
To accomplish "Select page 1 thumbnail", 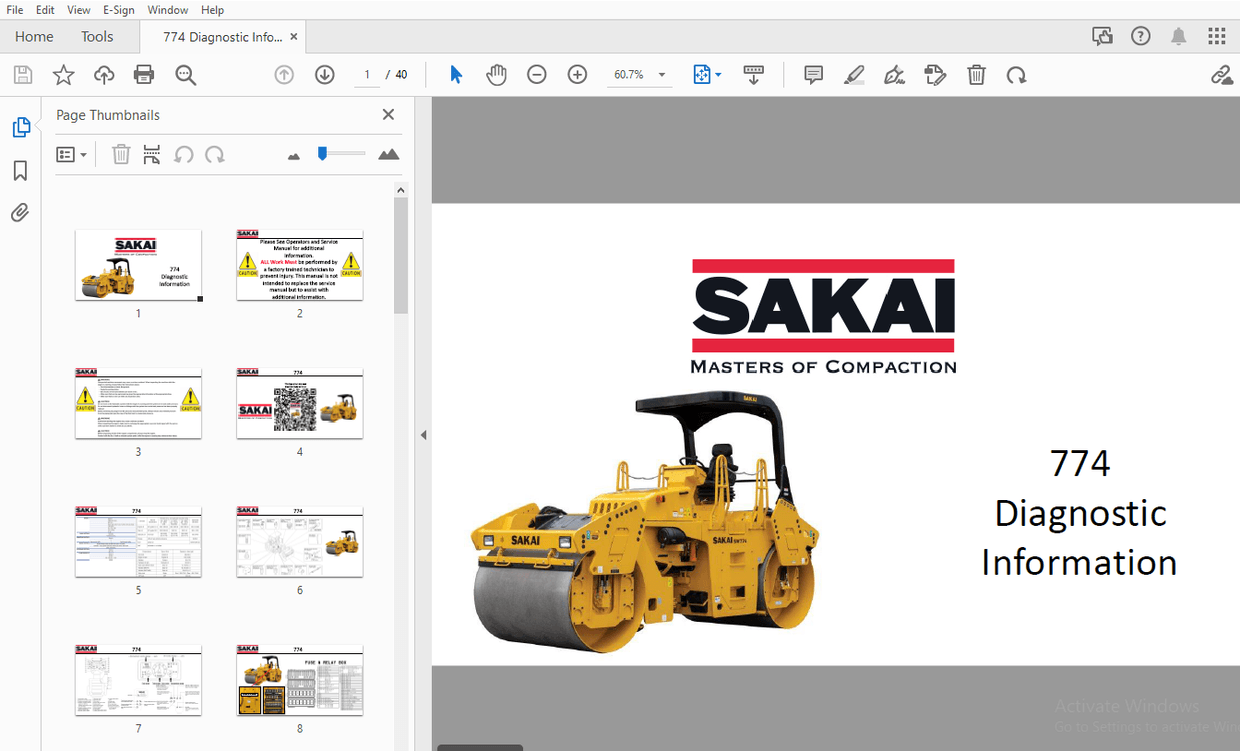I will (x=138, y=265).
